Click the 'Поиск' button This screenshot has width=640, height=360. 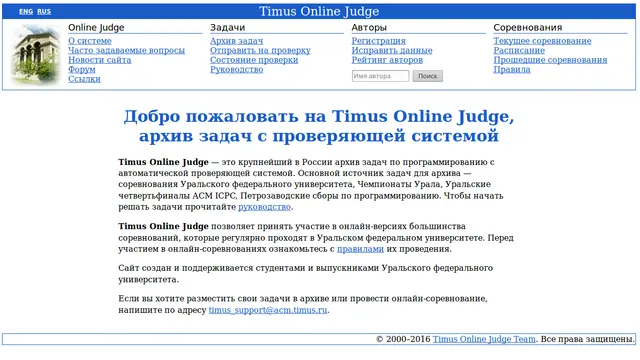pyautogui.click(x=427, y=76)
